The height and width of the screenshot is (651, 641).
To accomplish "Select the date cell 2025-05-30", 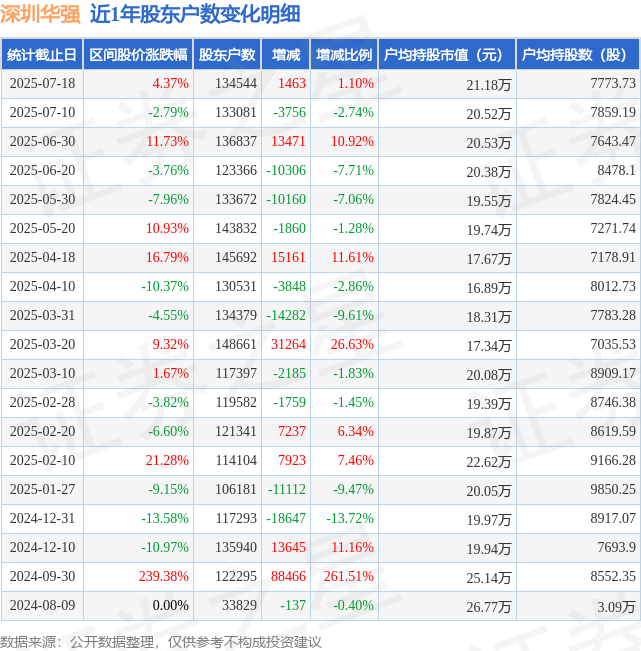I will click(x=42, y=199).
